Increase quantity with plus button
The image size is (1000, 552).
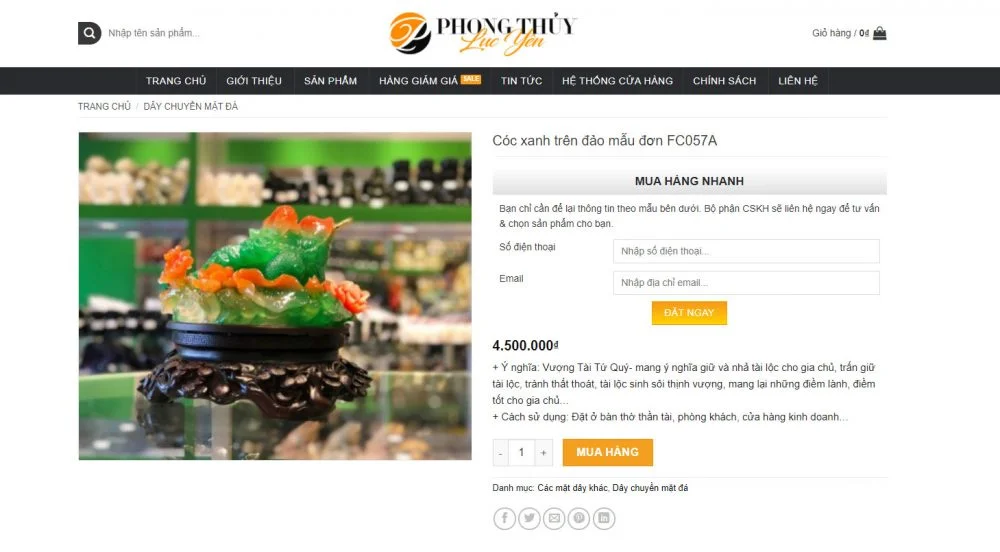(x=543, y=453)
